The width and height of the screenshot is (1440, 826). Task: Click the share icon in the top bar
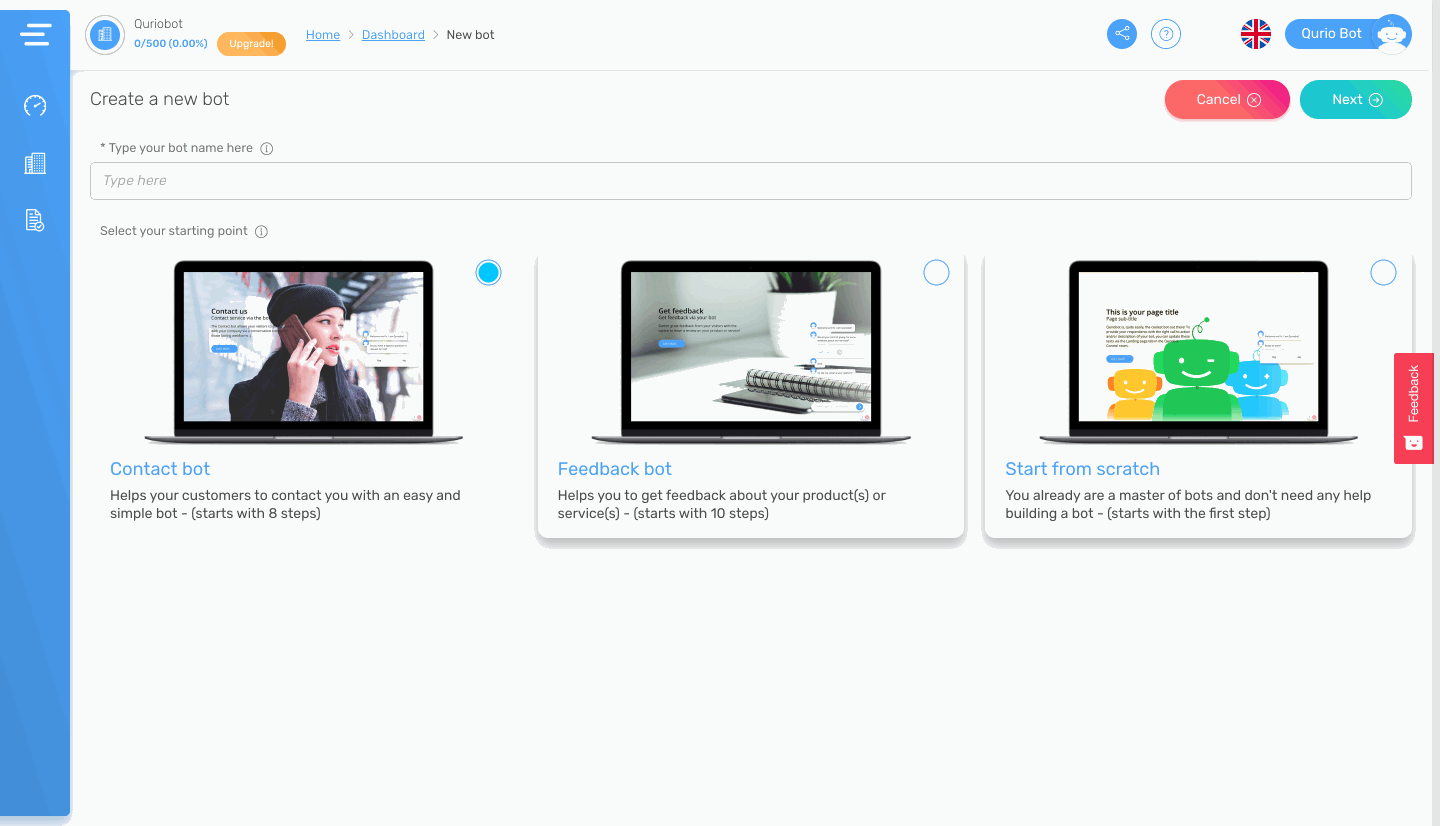[1121, 33]
